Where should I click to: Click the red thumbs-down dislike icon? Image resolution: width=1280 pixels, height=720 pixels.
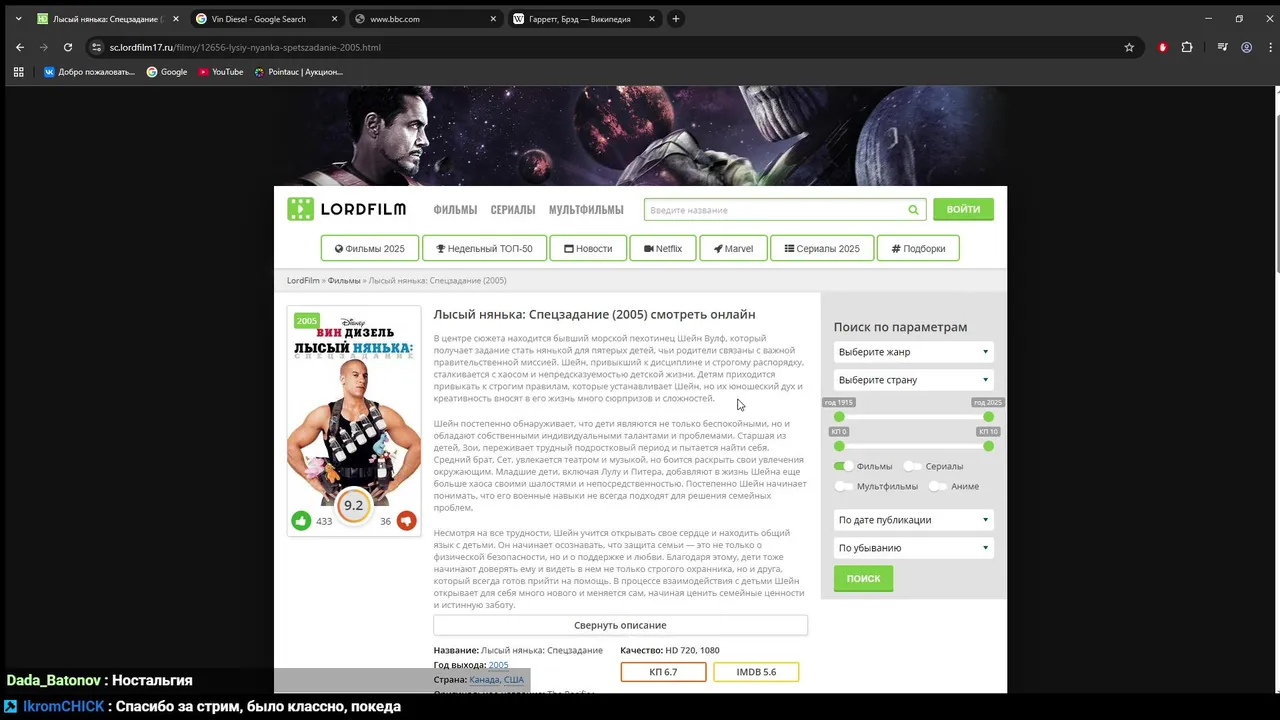tap(406, 520)
